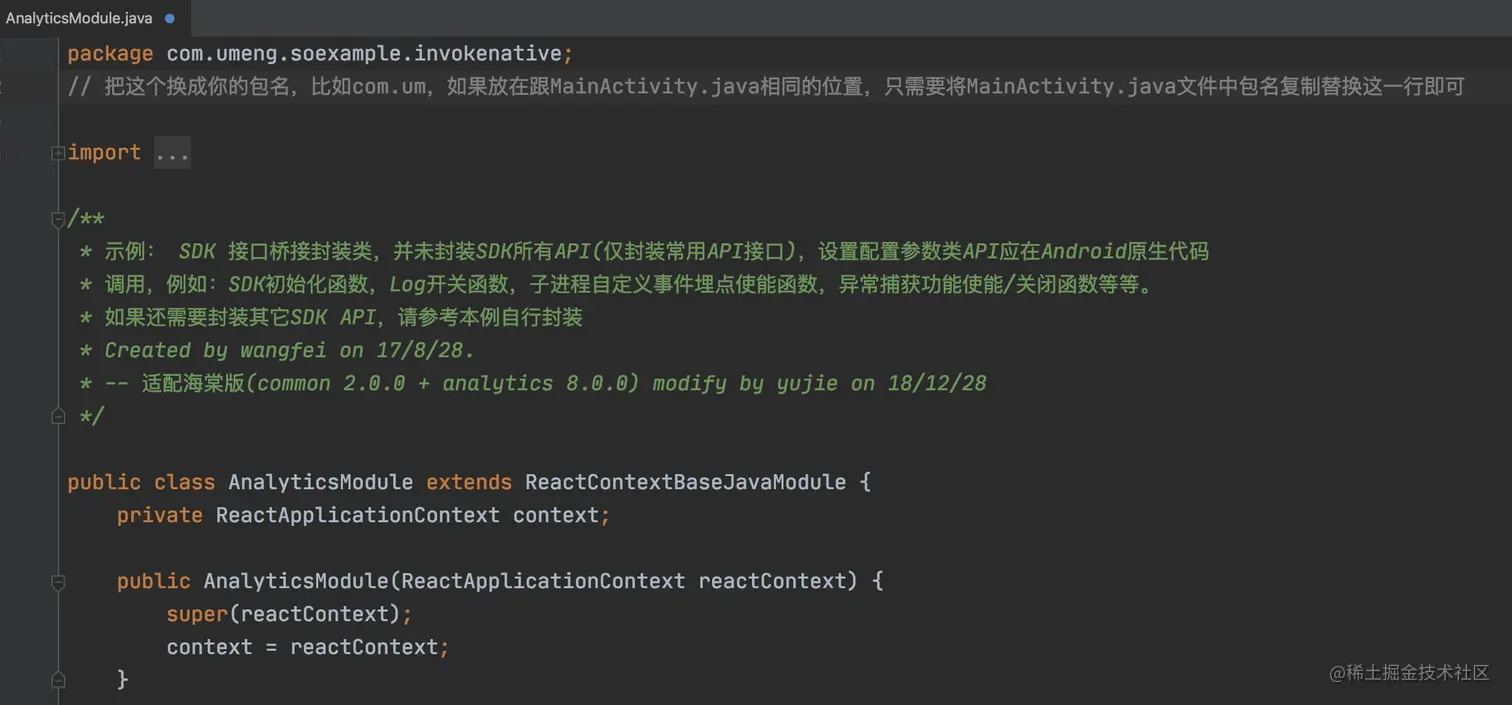Click the "Created by wangfei" comment line
The image size is (1512, 705).
pyautogui.click(x=289, y=350)
